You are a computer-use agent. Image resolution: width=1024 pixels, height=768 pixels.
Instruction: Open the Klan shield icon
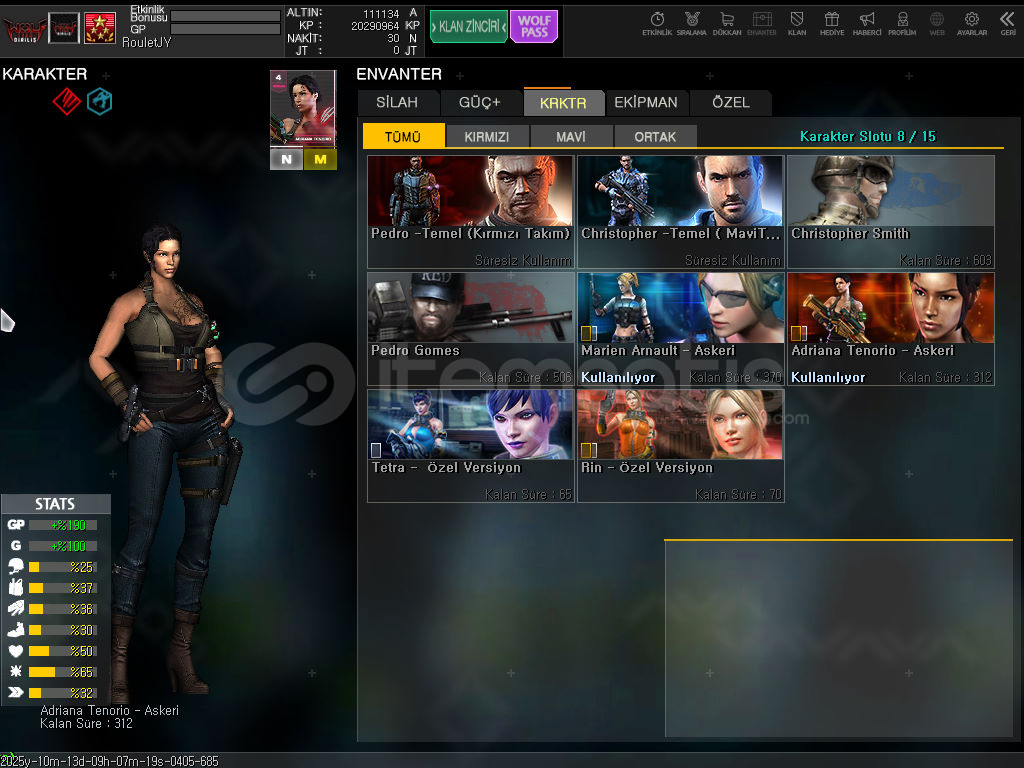(797, 23)
